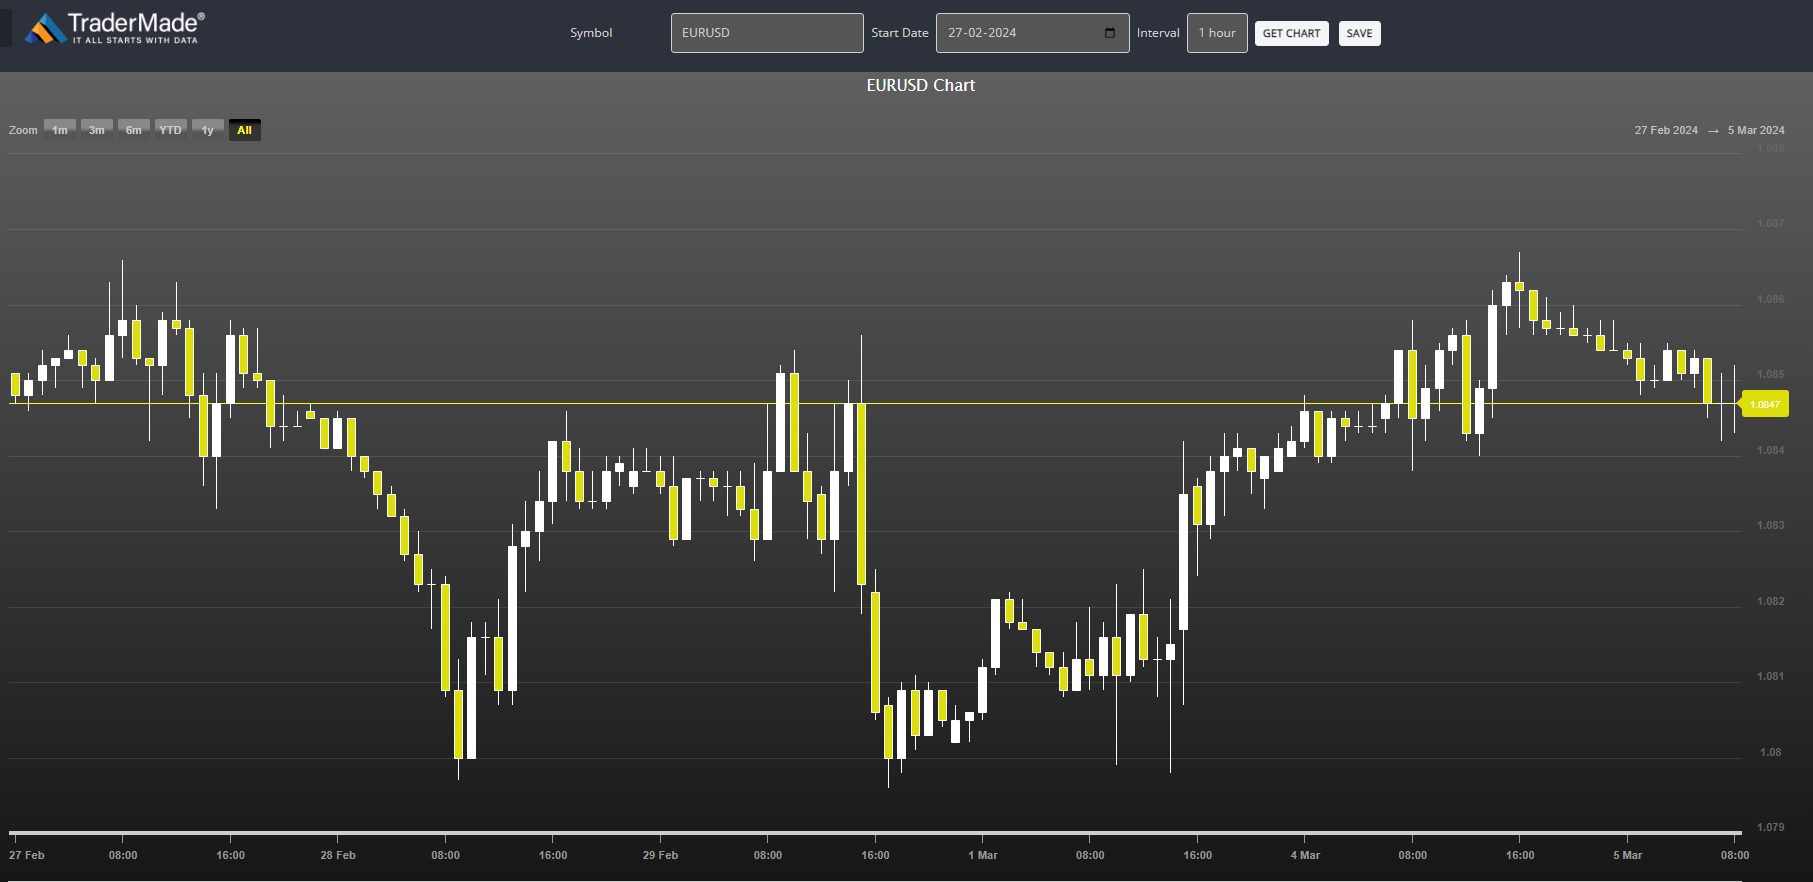Click the 5 Mar time axis label
The width and height of the screenshot is (1813, 882).
click(1627, 855)
